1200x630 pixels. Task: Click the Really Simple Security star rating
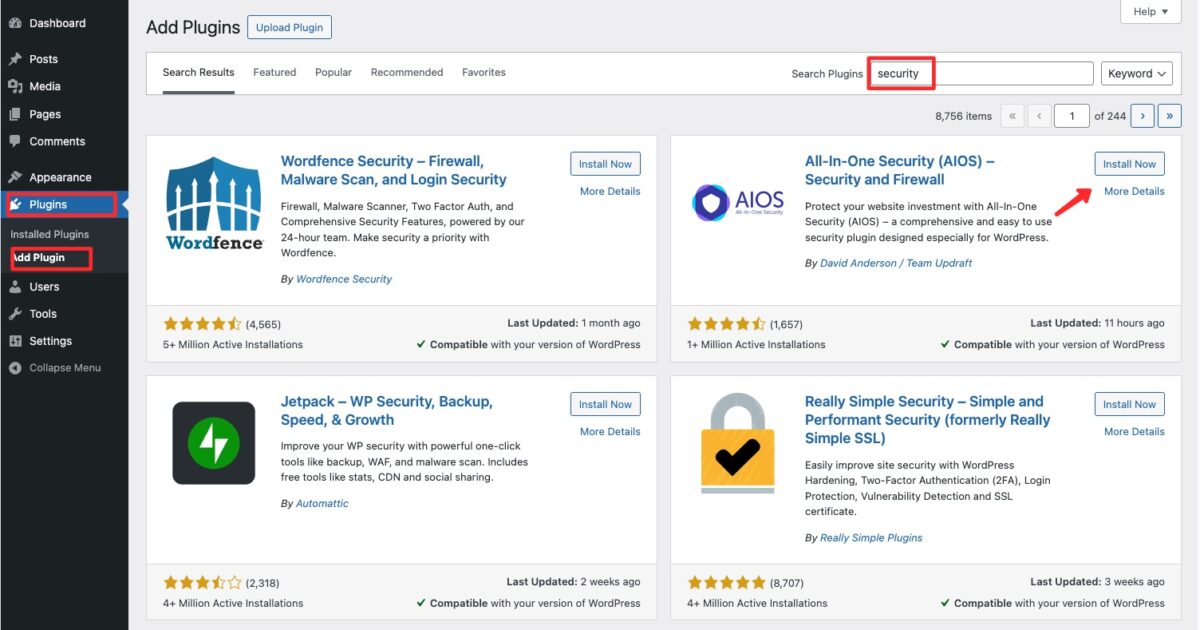(726, 582)
